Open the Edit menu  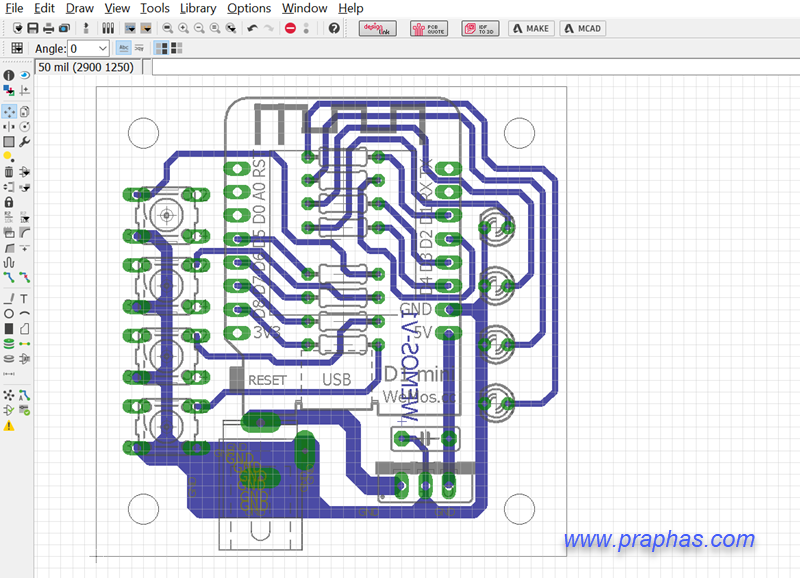pos(44,8)
